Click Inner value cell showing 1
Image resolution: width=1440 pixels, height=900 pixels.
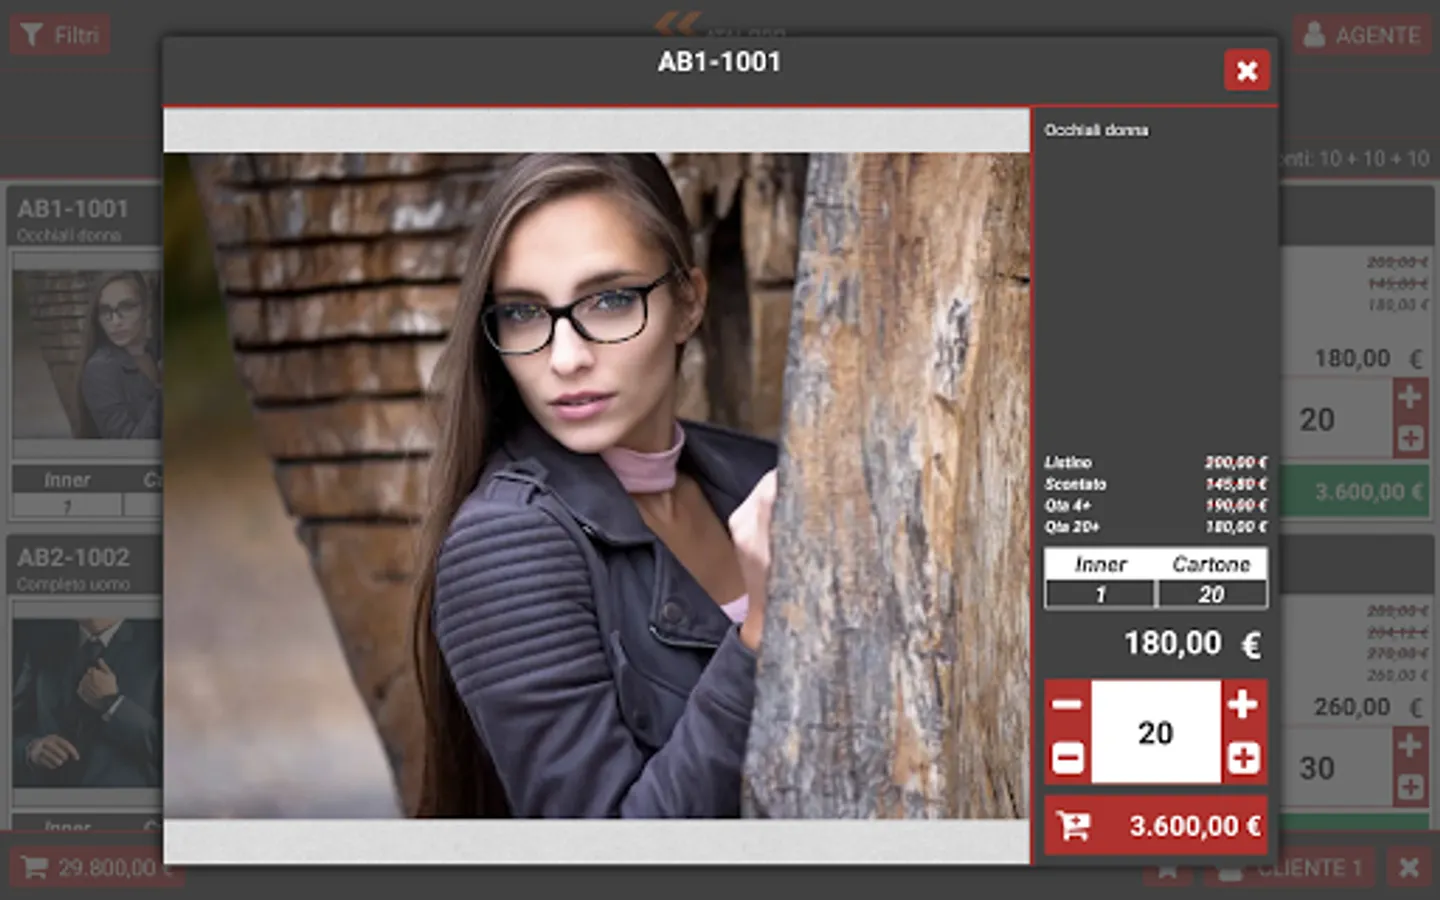[x=1100, y=594]
